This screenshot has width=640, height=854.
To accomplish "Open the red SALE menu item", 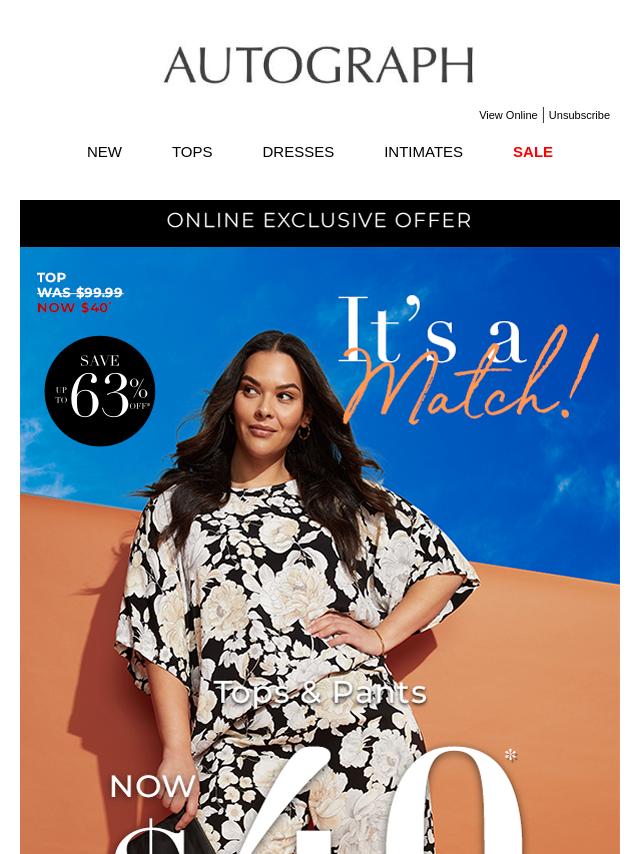I will click(x=533, y=152).
